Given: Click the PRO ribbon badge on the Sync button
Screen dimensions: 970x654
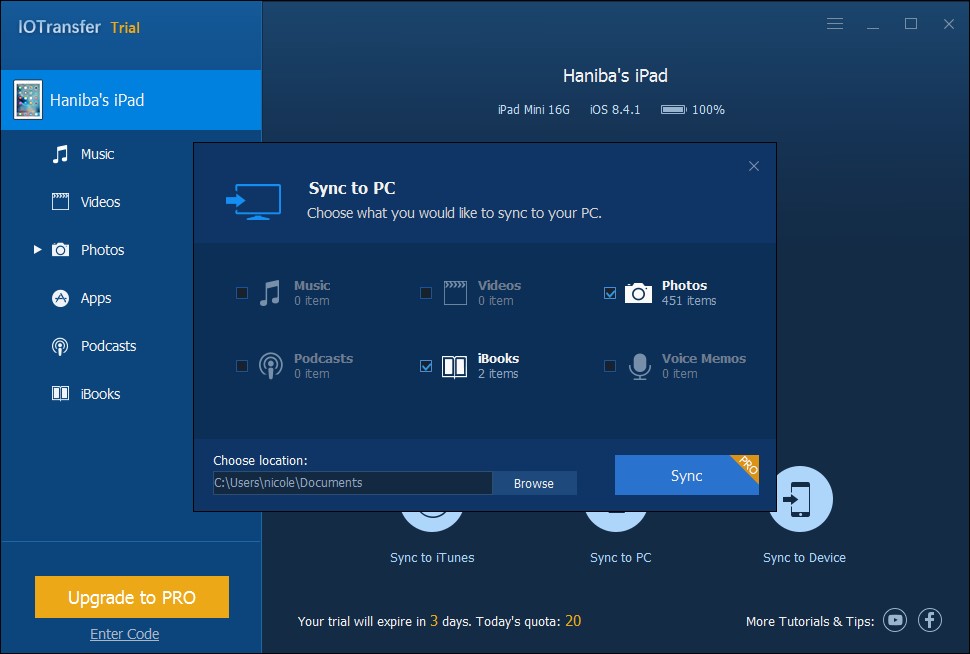Looking at the screenshot, I should coord(747,466).
